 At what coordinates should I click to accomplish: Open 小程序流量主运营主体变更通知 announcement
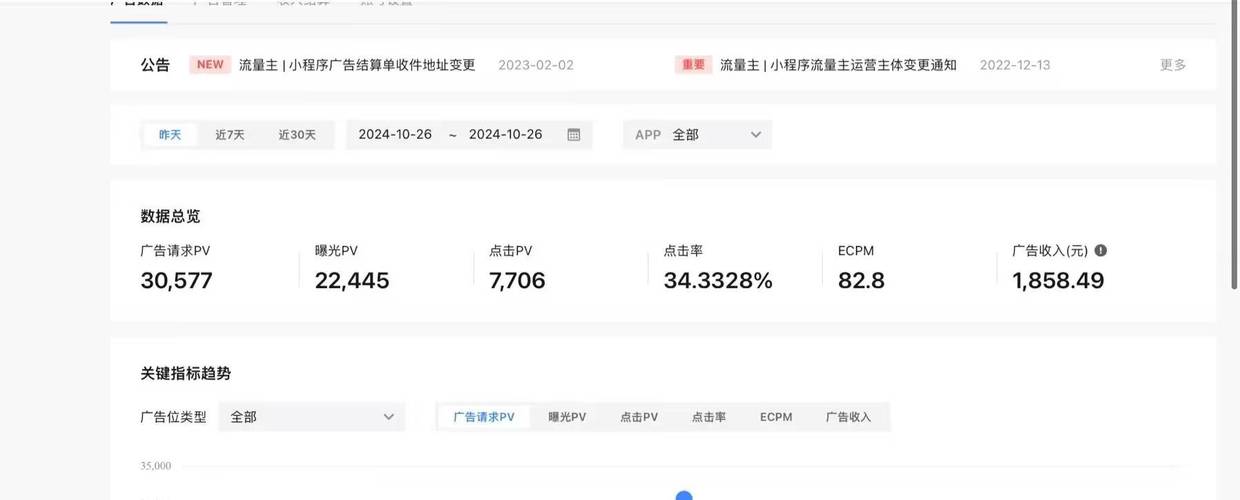point(838,65)
